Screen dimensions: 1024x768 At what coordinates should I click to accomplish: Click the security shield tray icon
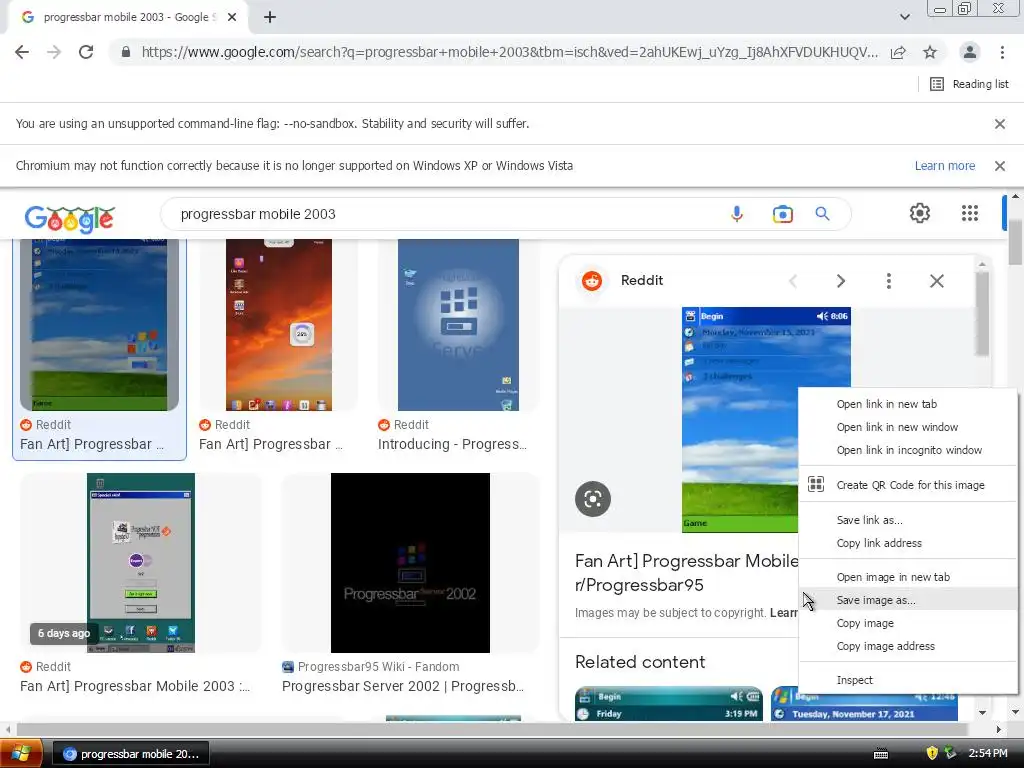point(931,753)
